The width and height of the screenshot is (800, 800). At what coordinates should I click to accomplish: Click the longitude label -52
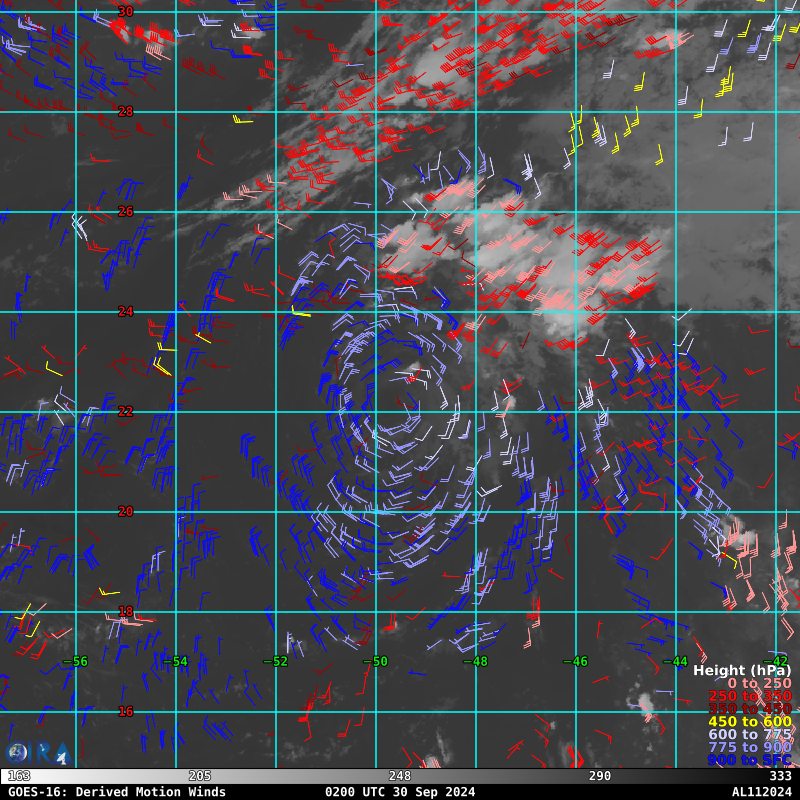276,661
